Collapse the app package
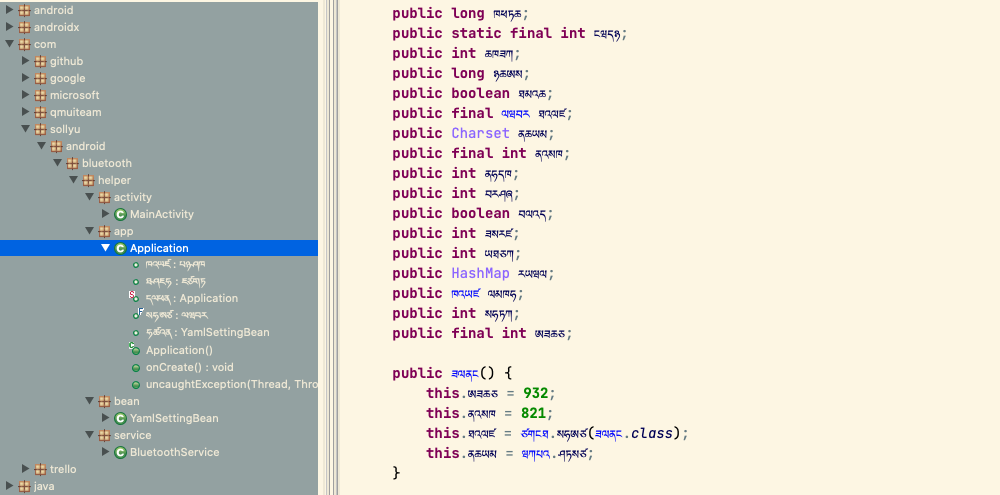 89,231
